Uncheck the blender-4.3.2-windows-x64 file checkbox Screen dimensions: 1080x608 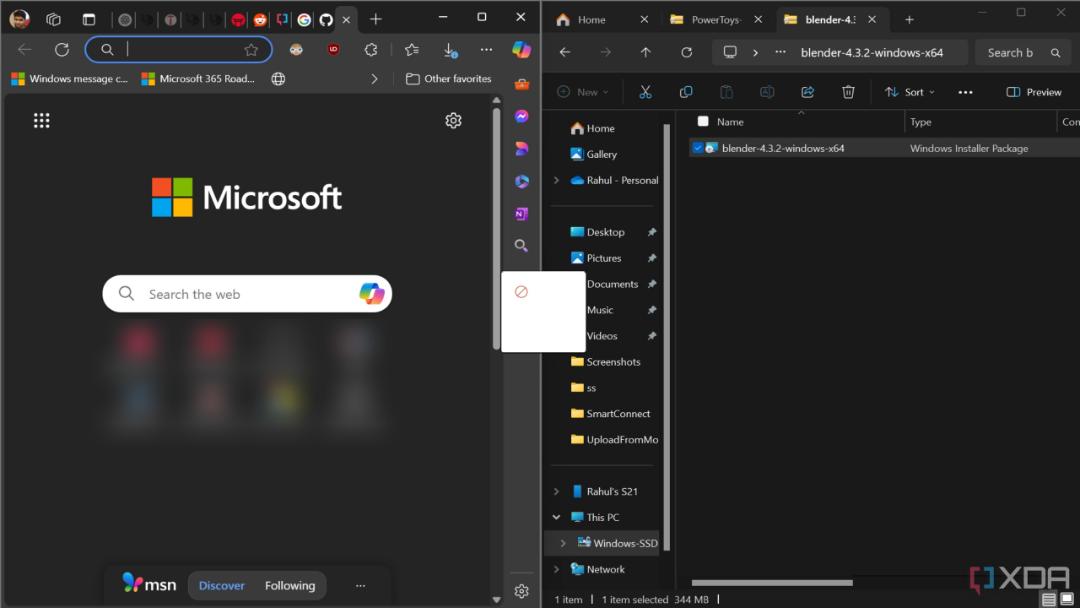coord(697,148)
